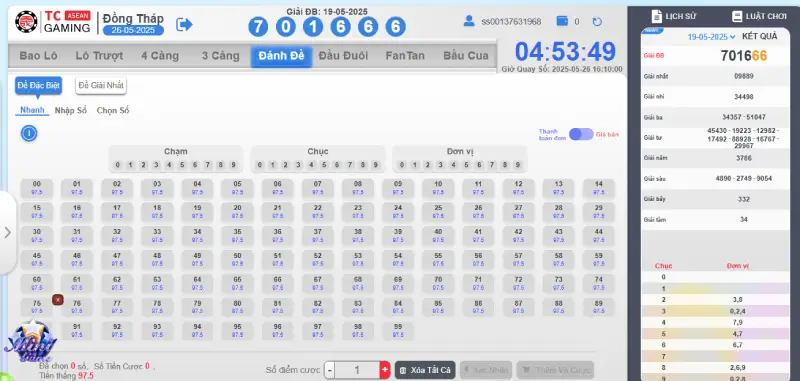Pick number 07 tile
The image size is (800, 381).
[x=318, y=188]
